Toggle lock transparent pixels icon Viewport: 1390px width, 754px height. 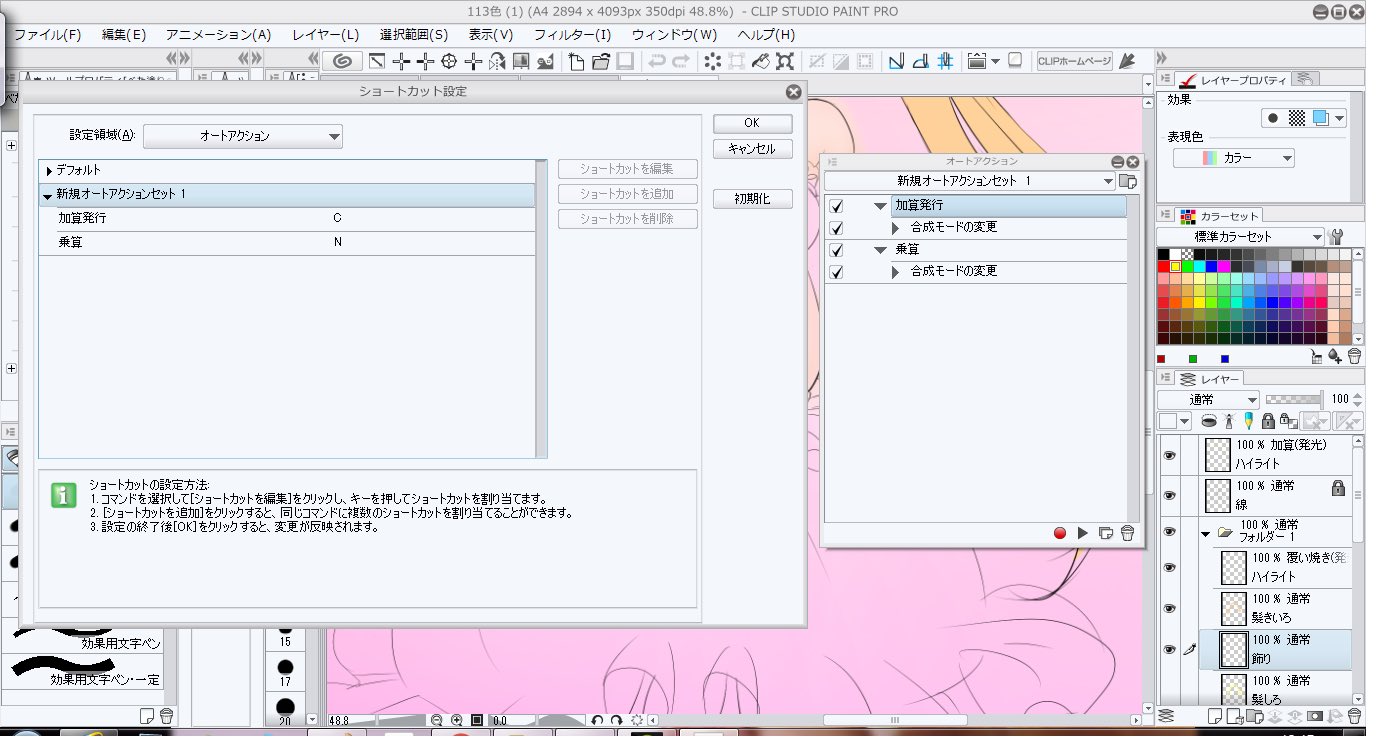(x=1289, y=421)
